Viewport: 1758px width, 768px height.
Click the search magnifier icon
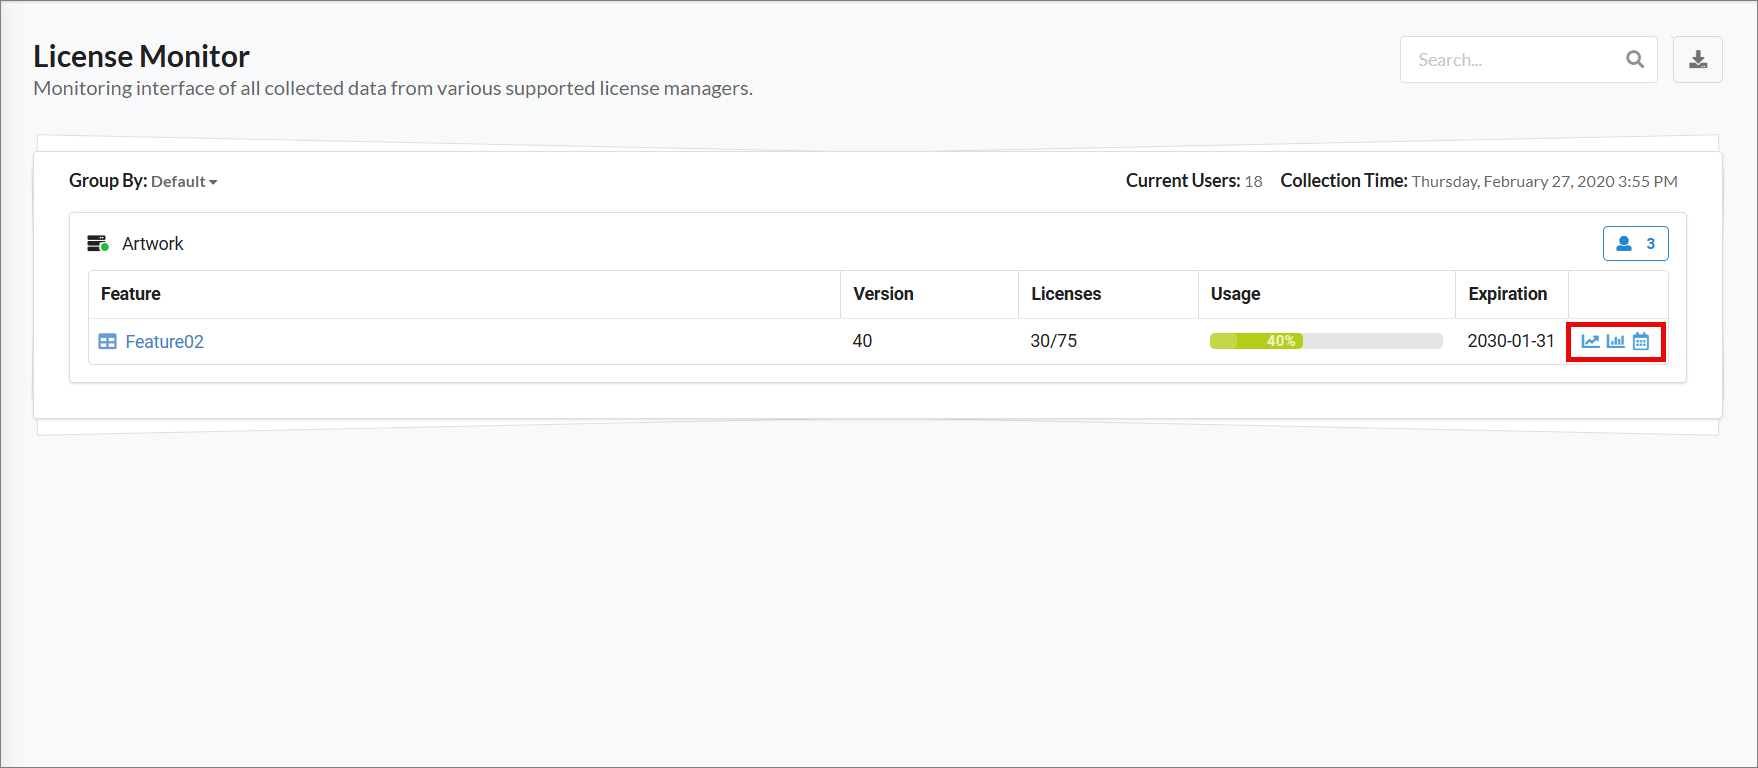click(1635, 59)
